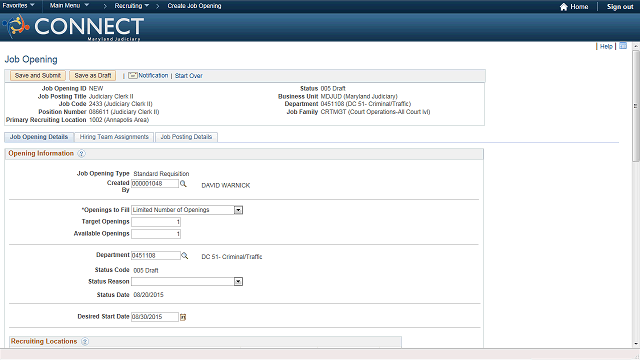Click the scrollbar up arrow
Screen dimensions: 640x360
636,47
